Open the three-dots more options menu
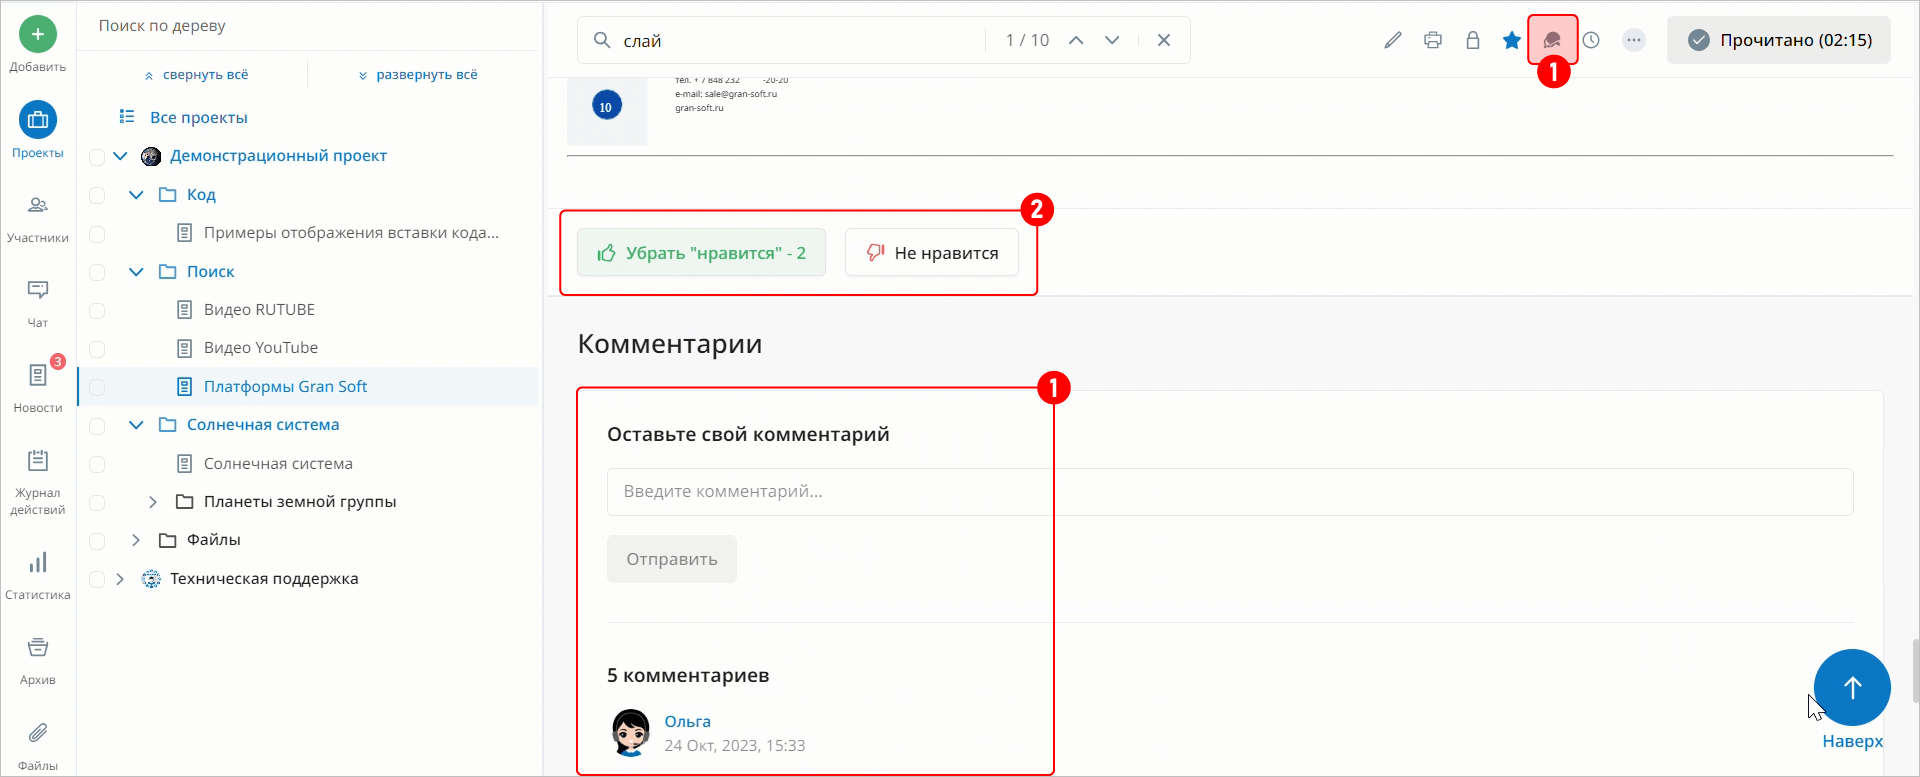This screenshot has height=777, width=1920. [1634, 40]
